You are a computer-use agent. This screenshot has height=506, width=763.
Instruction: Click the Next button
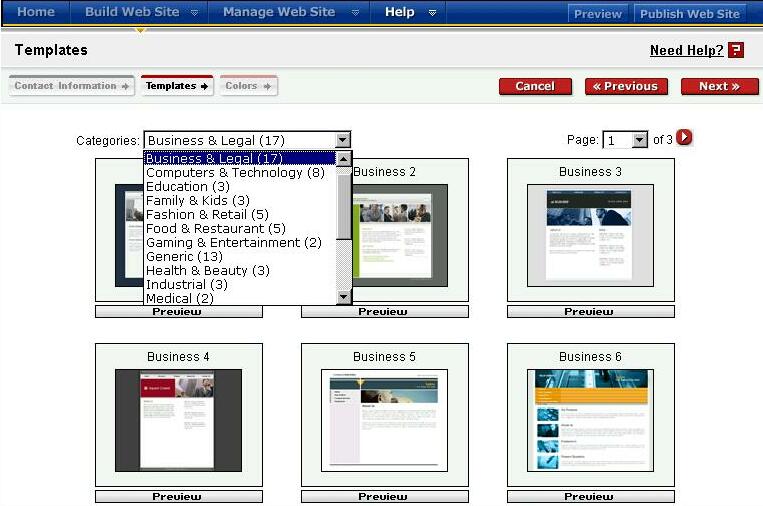[x=719, y=87]
